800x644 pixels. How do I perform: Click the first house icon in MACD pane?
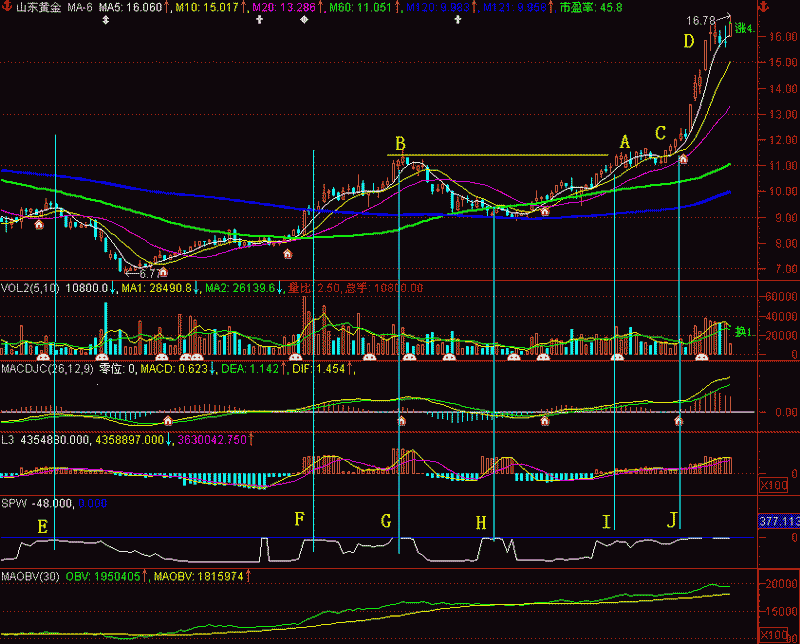tap(402, 421)
